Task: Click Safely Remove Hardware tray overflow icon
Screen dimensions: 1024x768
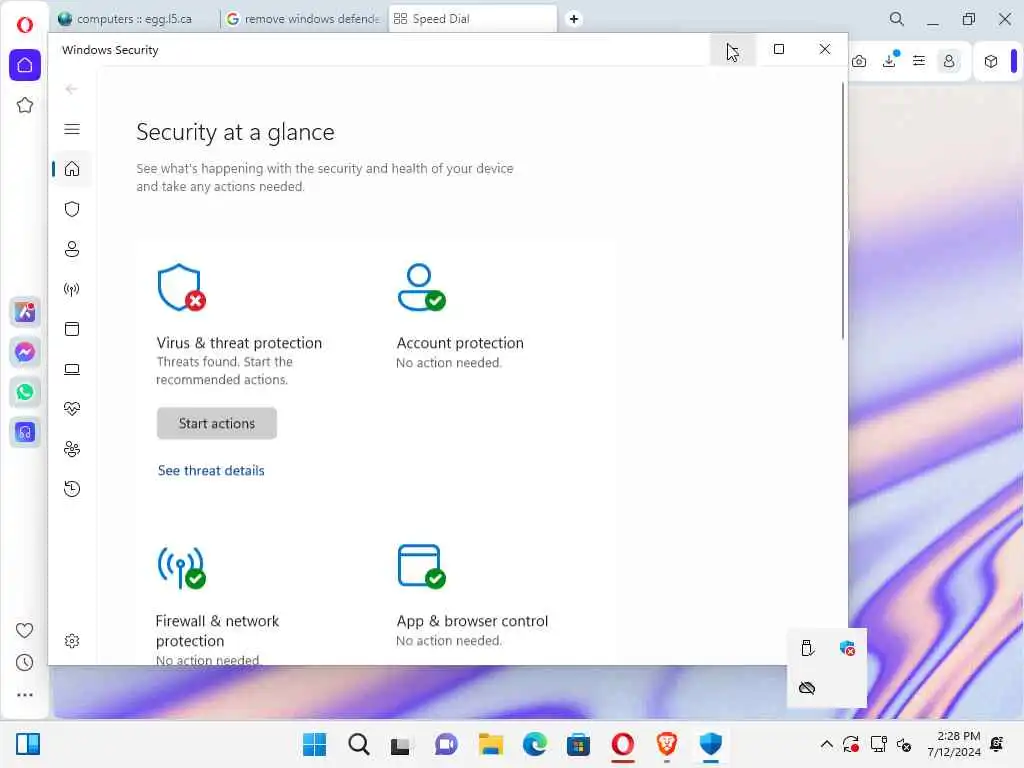Action: pyautogui.click(x=807, y=648)
